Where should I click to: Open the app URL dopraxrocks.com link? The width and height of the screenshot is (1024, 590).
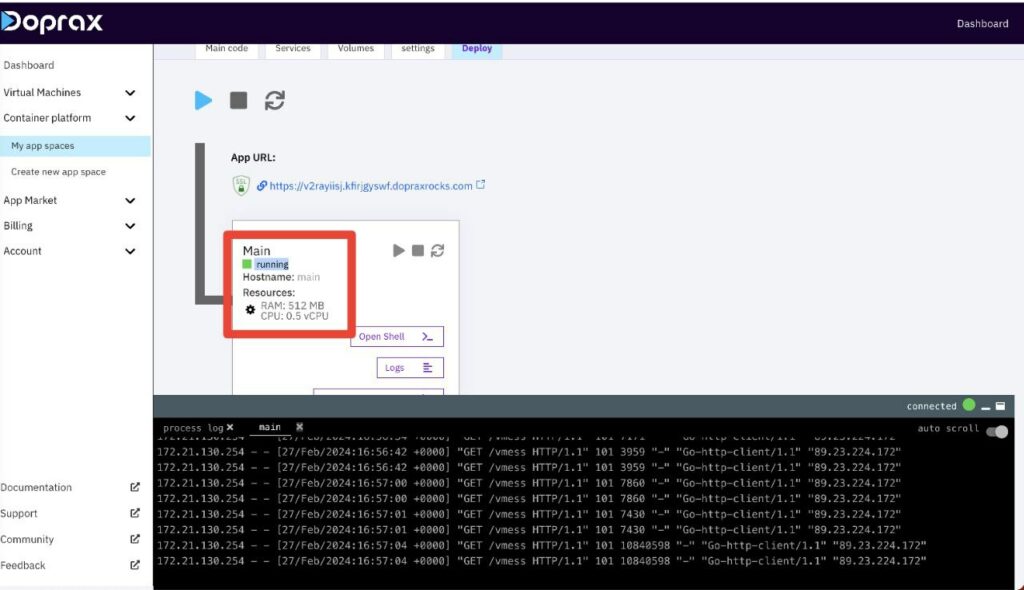370,186
